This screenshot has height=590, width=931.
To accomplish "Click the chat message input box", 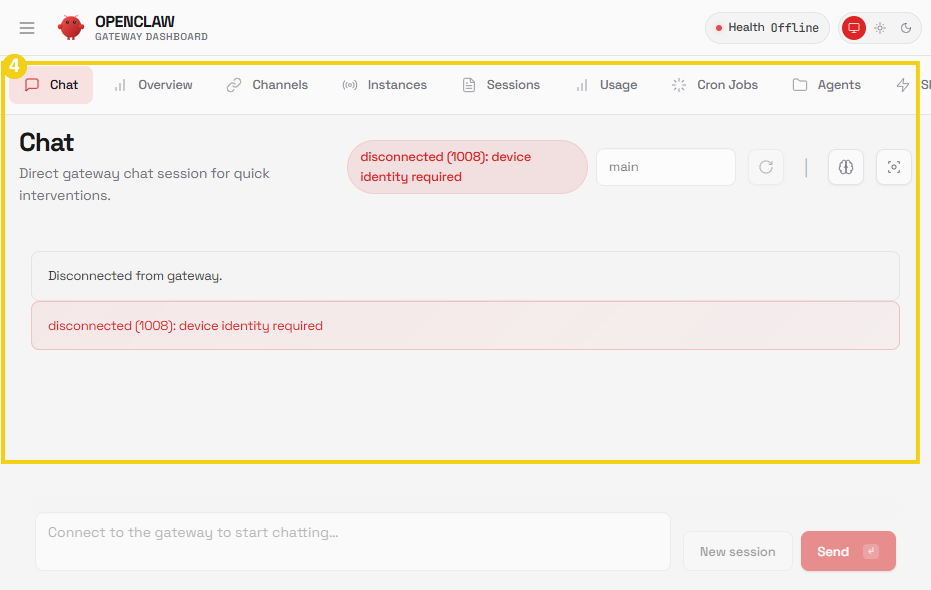I will pyautogui.click(x=352, y=541).
